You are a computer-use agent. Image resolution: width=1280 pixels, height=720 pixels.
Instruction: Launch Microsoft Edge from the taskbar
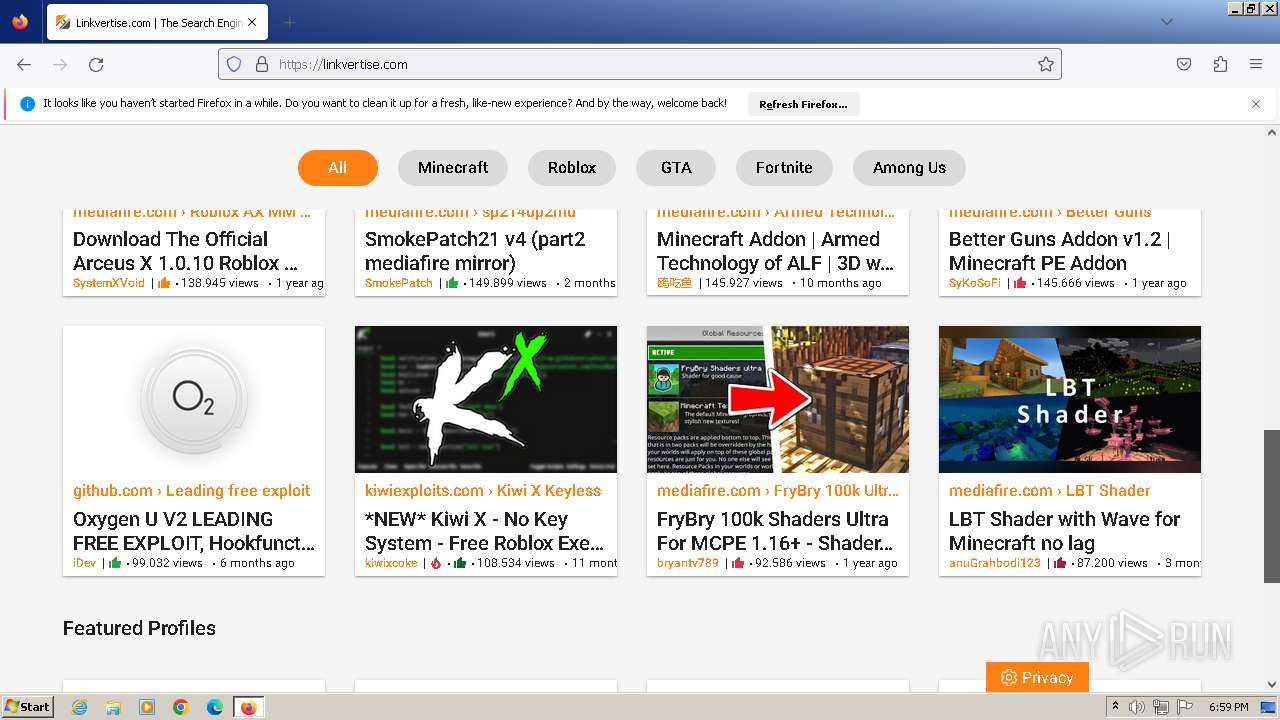pos(215,707)
